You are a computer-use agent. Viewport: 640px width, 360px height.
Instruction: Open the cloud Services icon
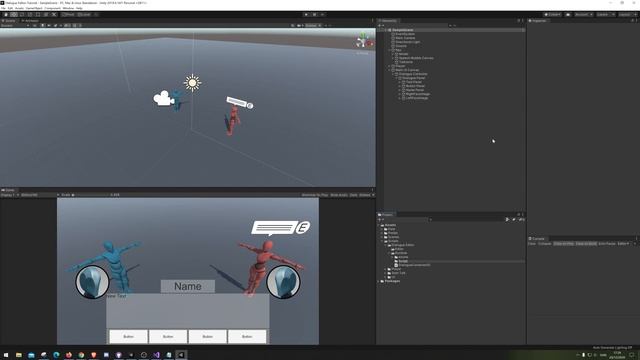point(568,14)
